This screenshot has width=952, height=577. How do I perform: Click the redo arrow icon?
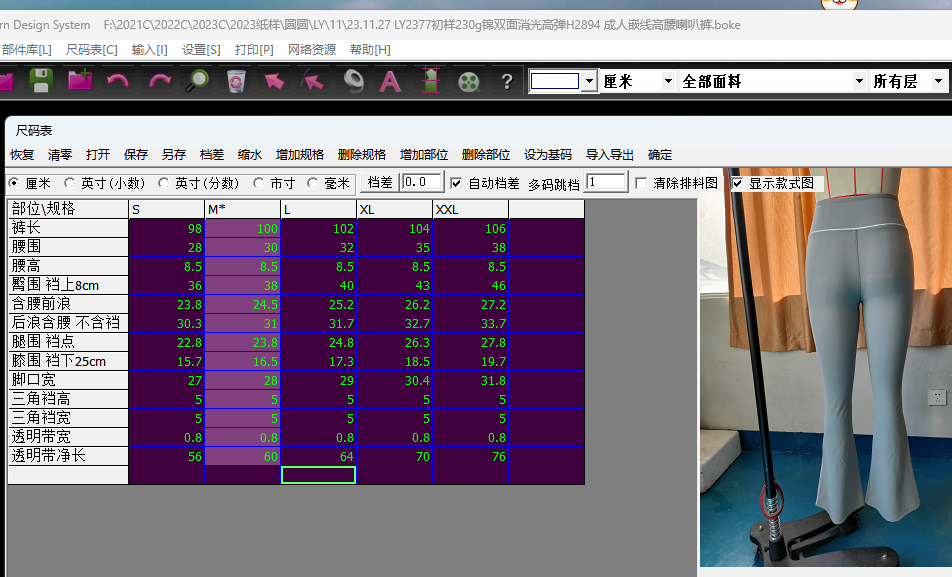159,80
